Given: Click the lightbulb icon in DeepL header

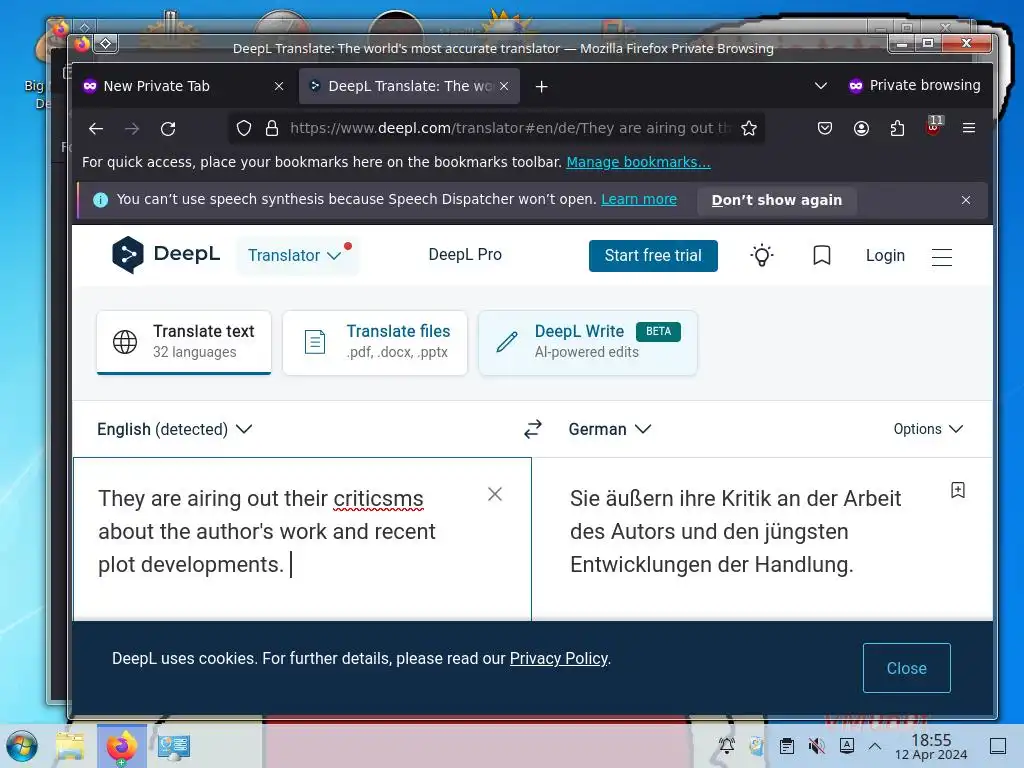Looking at the screenshot, I should click(761, 255).
